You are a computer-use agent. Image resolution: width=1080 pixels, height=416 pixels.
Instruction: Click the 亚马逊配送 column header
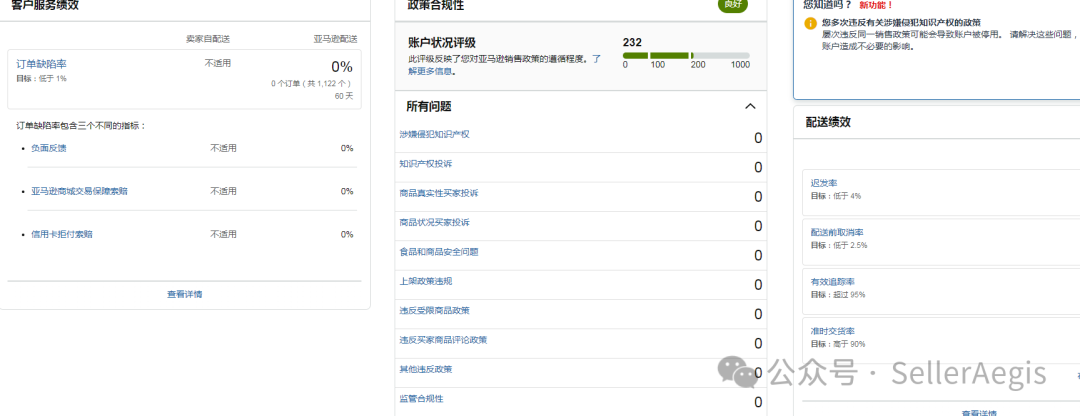335,39
